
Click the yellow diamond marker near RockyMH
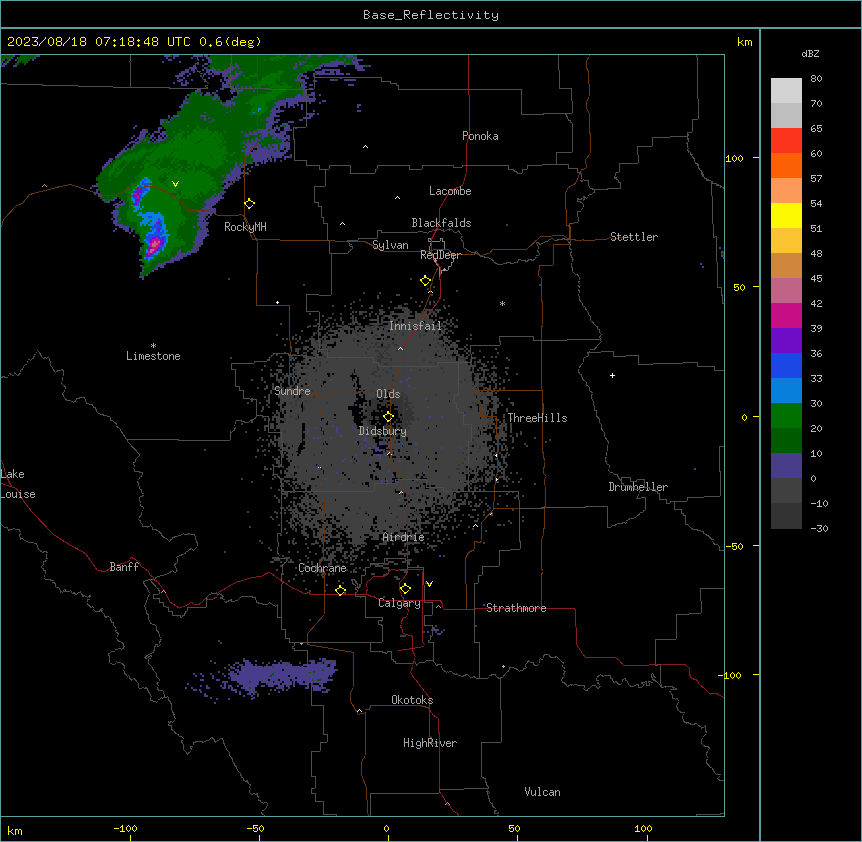point(250,204)
